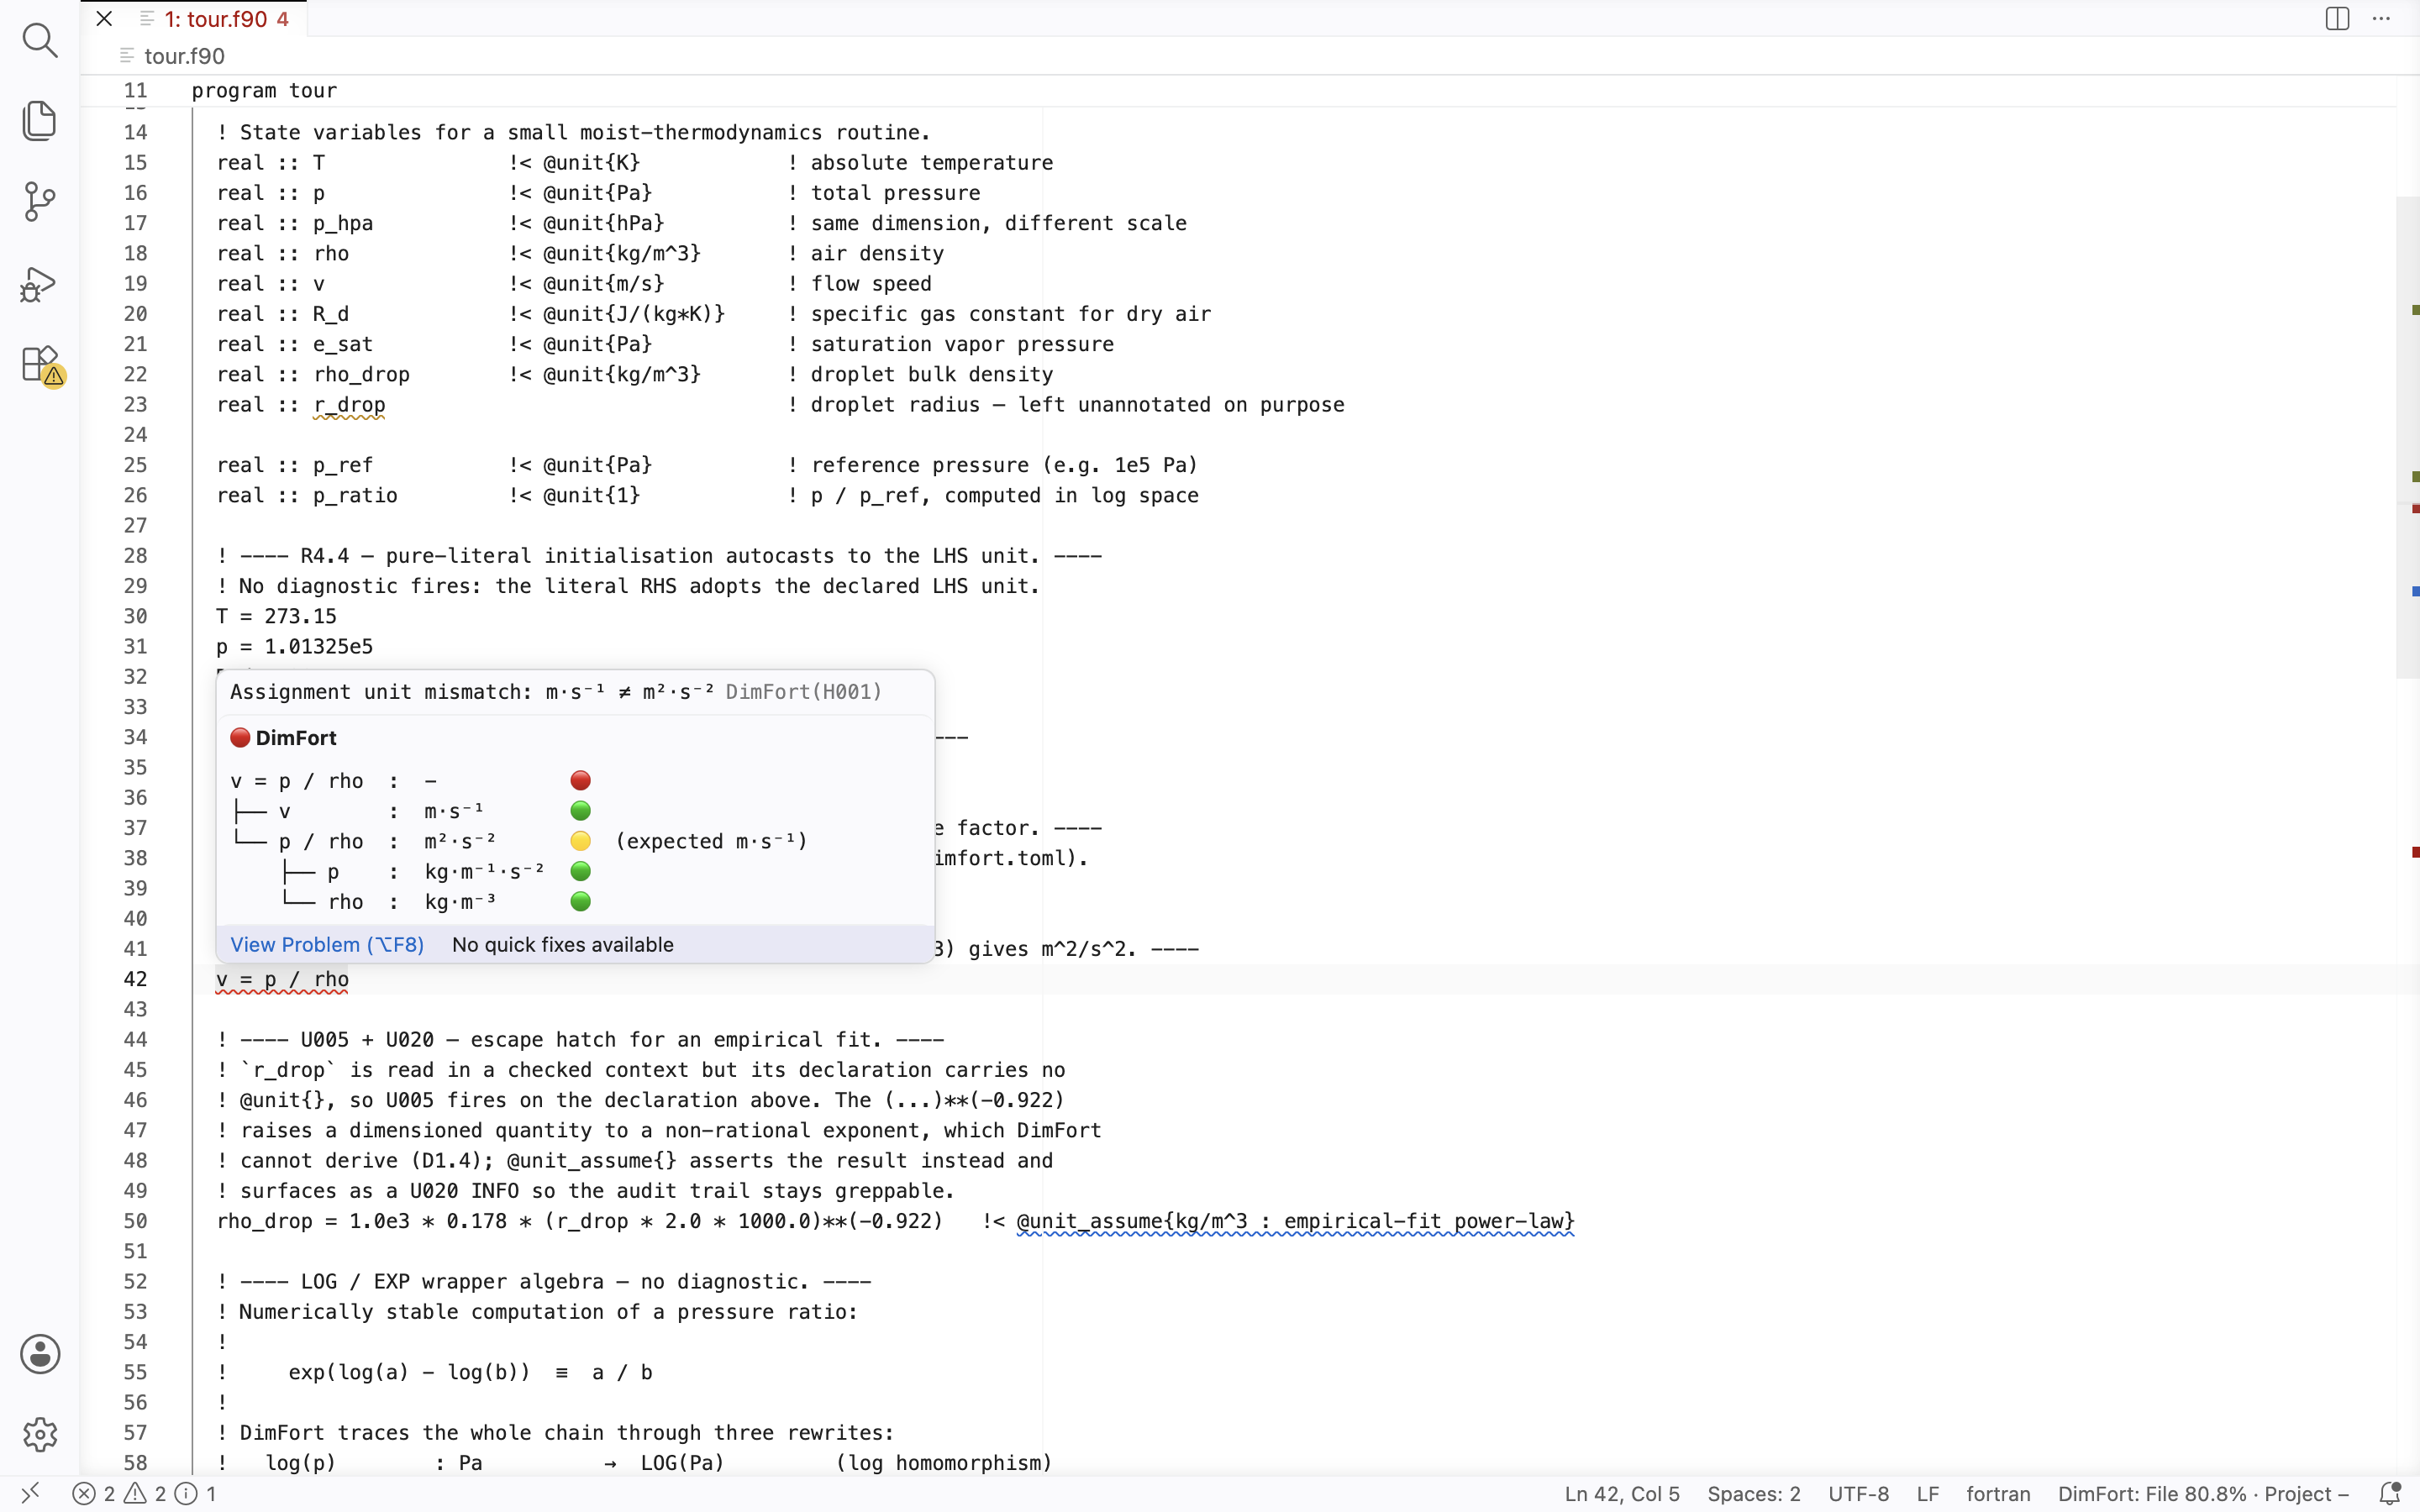Open the Search view in activity bar
This screenshot has height=1512, width=2420.
pyautogui.click(x=40, y=40)
